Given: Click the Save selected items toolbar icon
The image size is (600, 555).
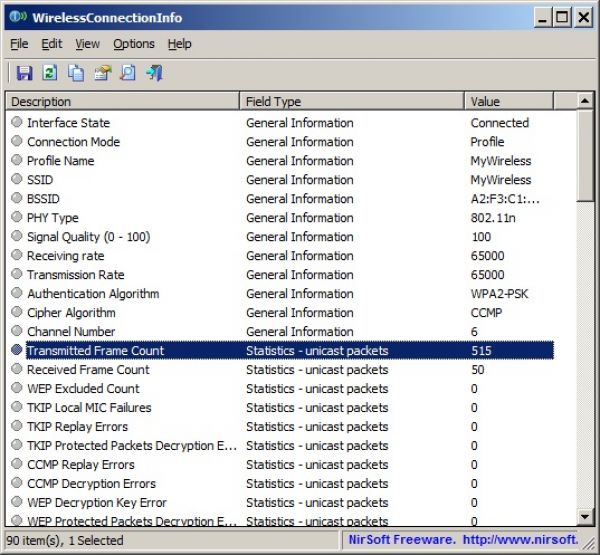Looking at the screenshot, I should pos(24,73).
